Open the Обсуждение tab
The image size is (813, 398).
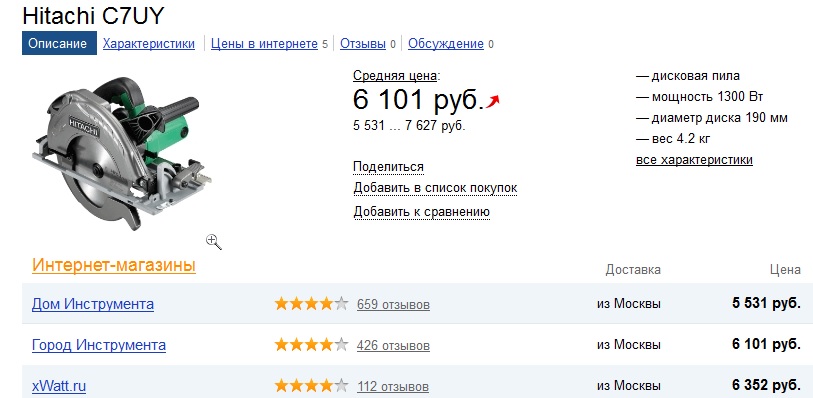coord(446,44)
